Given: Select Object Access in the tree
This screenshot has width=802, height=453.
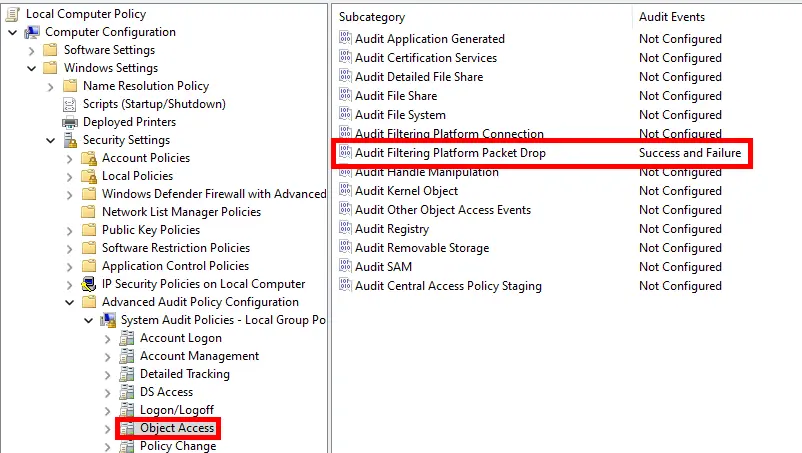Looking at the screenshot, I should (177, 428).
